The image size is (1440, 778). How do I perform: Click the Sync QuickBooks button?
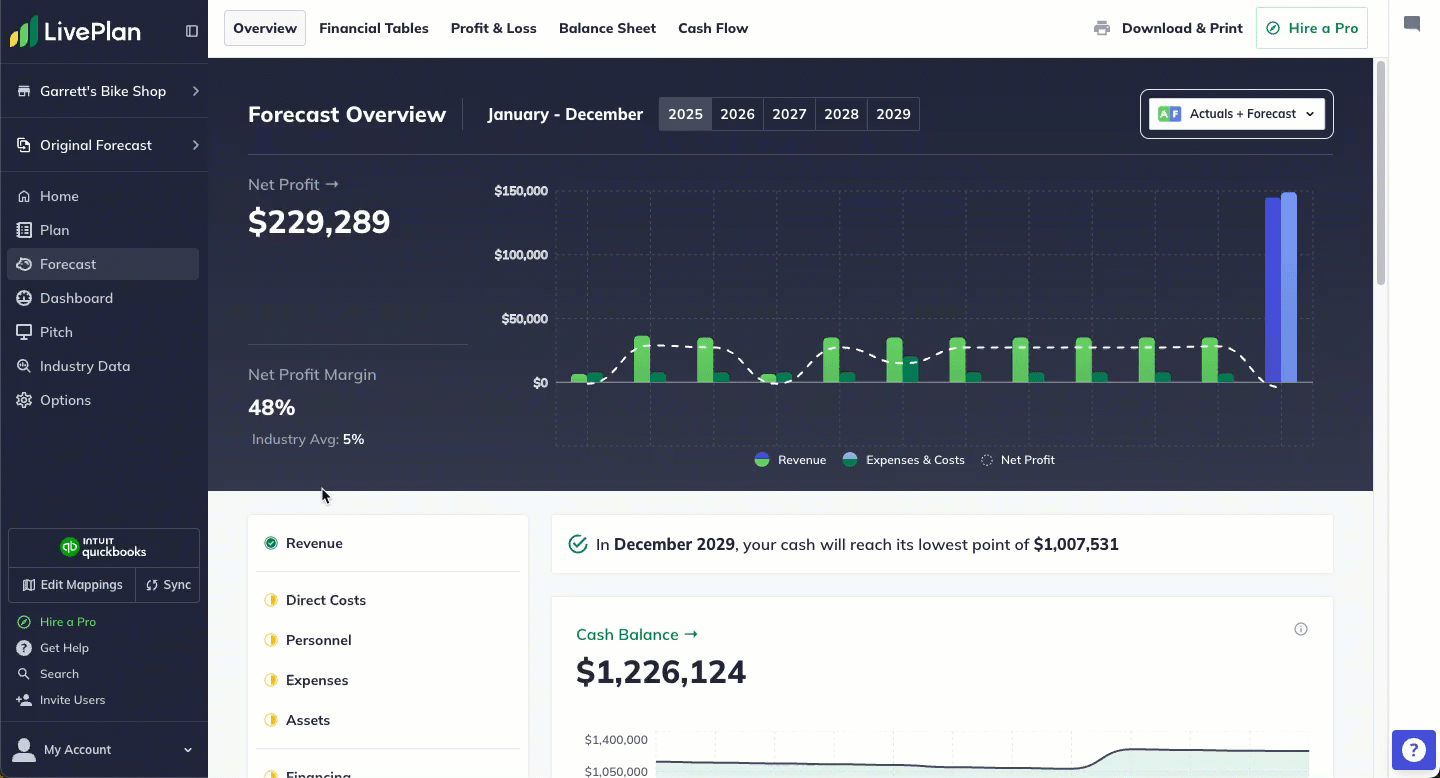(168, 585)
